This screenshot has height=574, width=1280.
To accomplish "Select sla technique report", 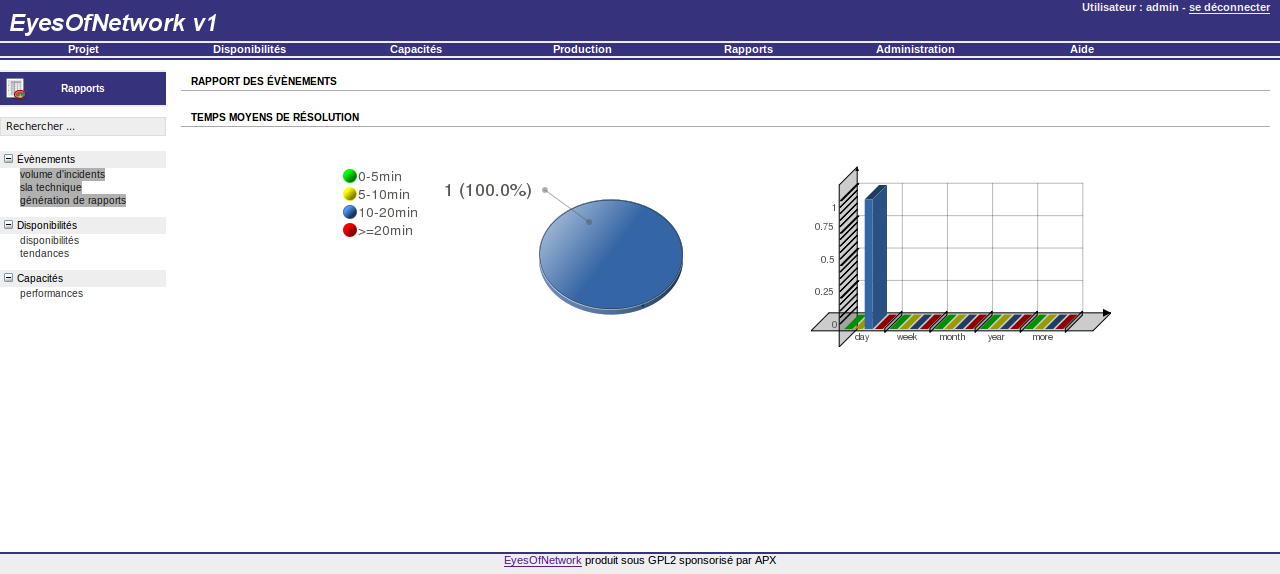I will pos(51,187).
